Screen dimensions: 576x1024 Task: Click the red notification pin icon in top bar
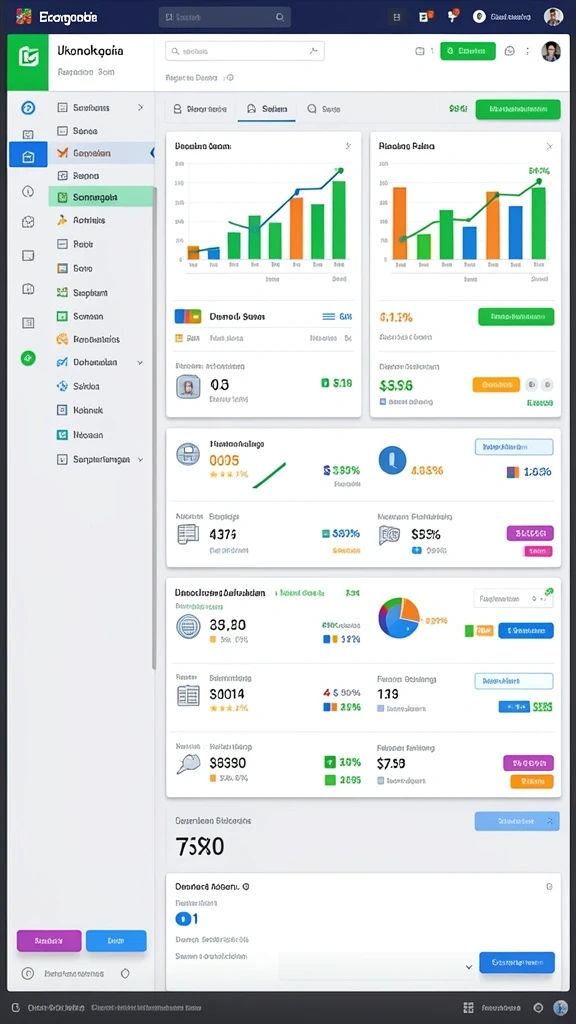[x=453, y=16]
